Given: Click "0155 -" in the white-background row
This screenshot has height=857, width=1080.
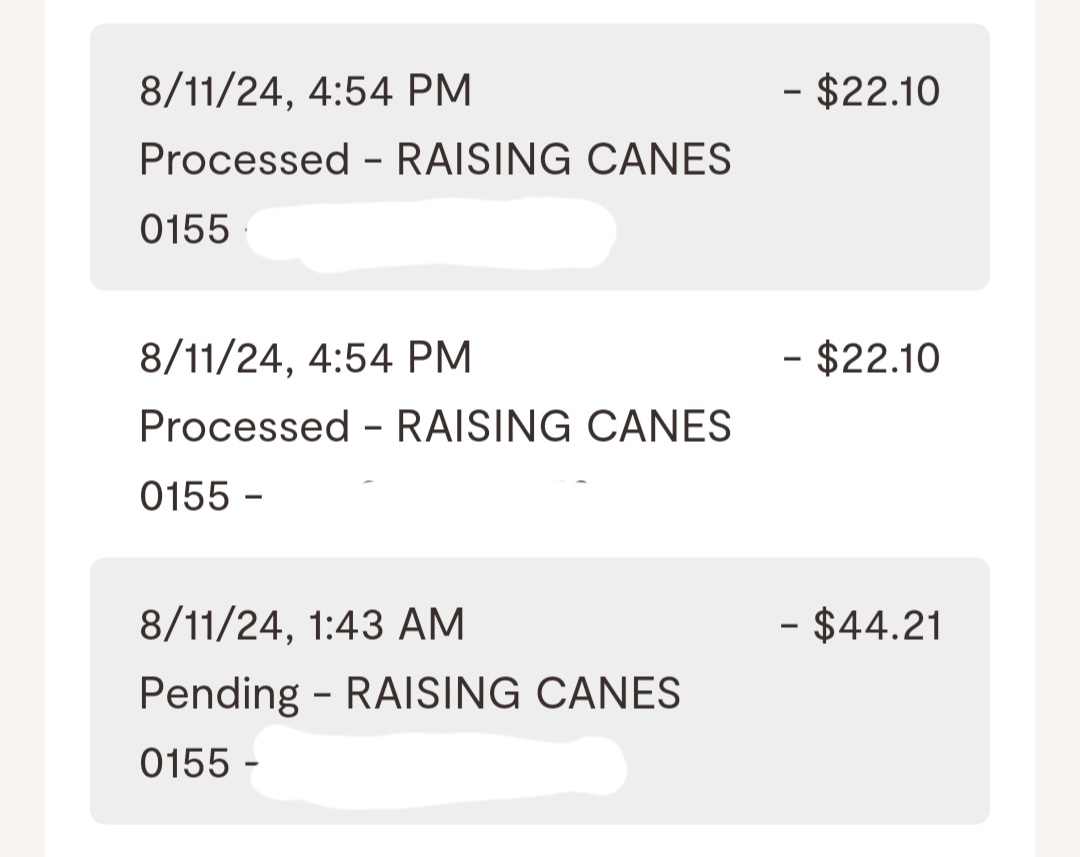Looking at the screenshot, I should [200, 496].
